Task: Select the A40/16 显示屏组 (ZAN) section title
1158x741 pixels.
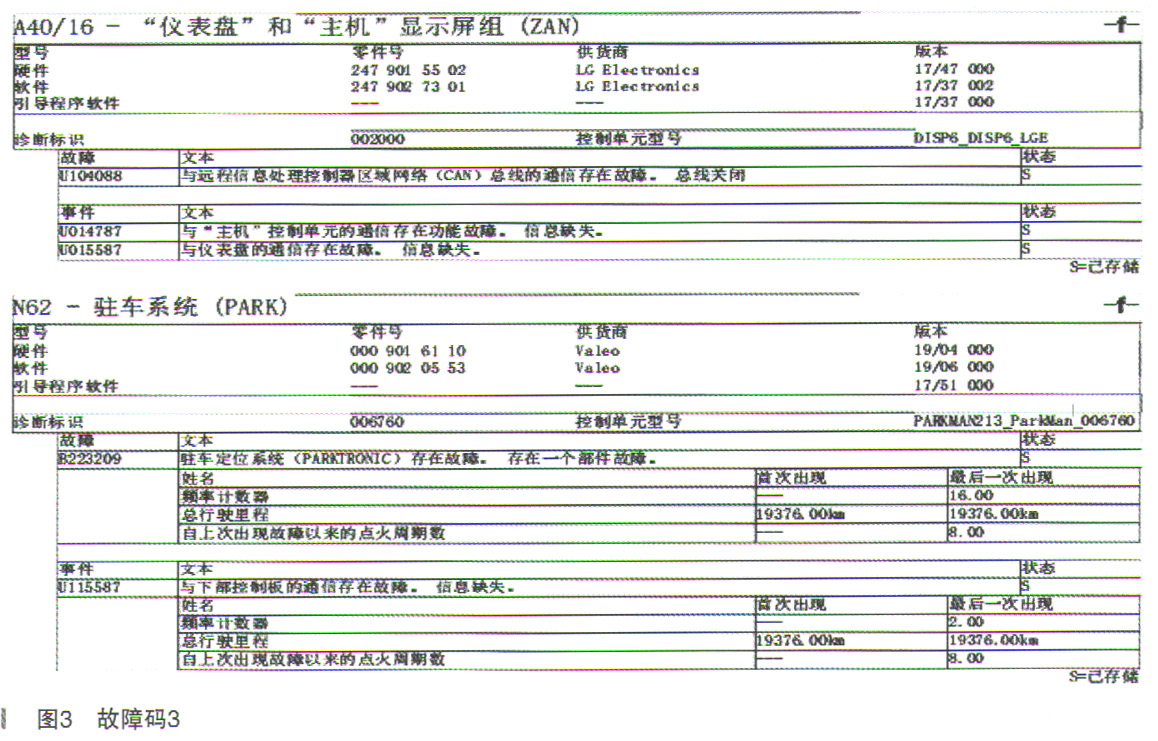Action: click(297, 27)
